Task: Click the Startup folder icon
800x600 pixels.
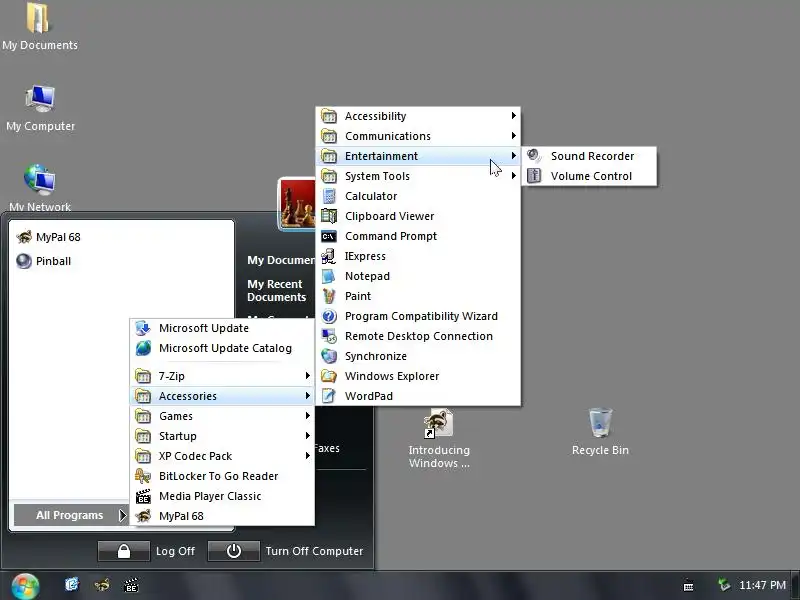Action: click(x=143, y=436)
